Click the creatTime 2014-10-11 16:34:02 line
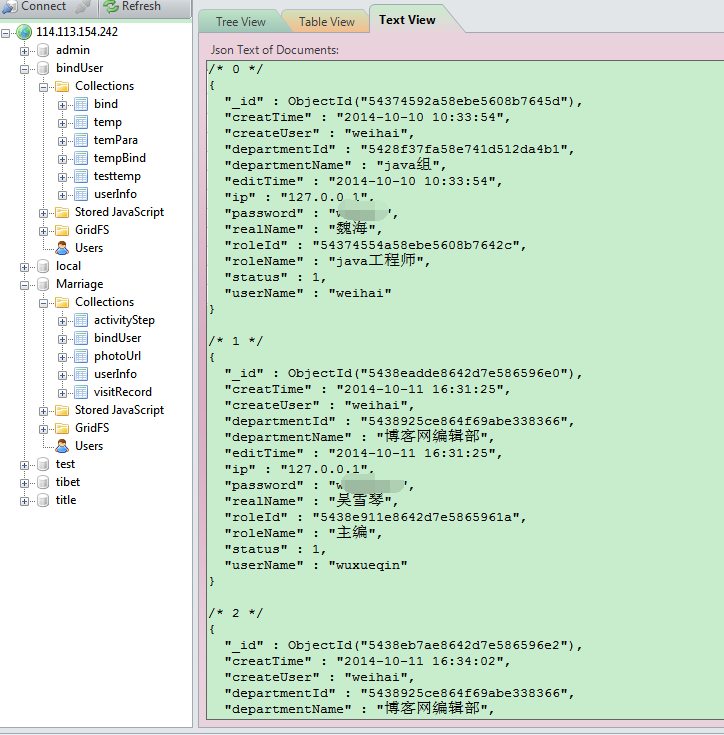 click(367, 661)
